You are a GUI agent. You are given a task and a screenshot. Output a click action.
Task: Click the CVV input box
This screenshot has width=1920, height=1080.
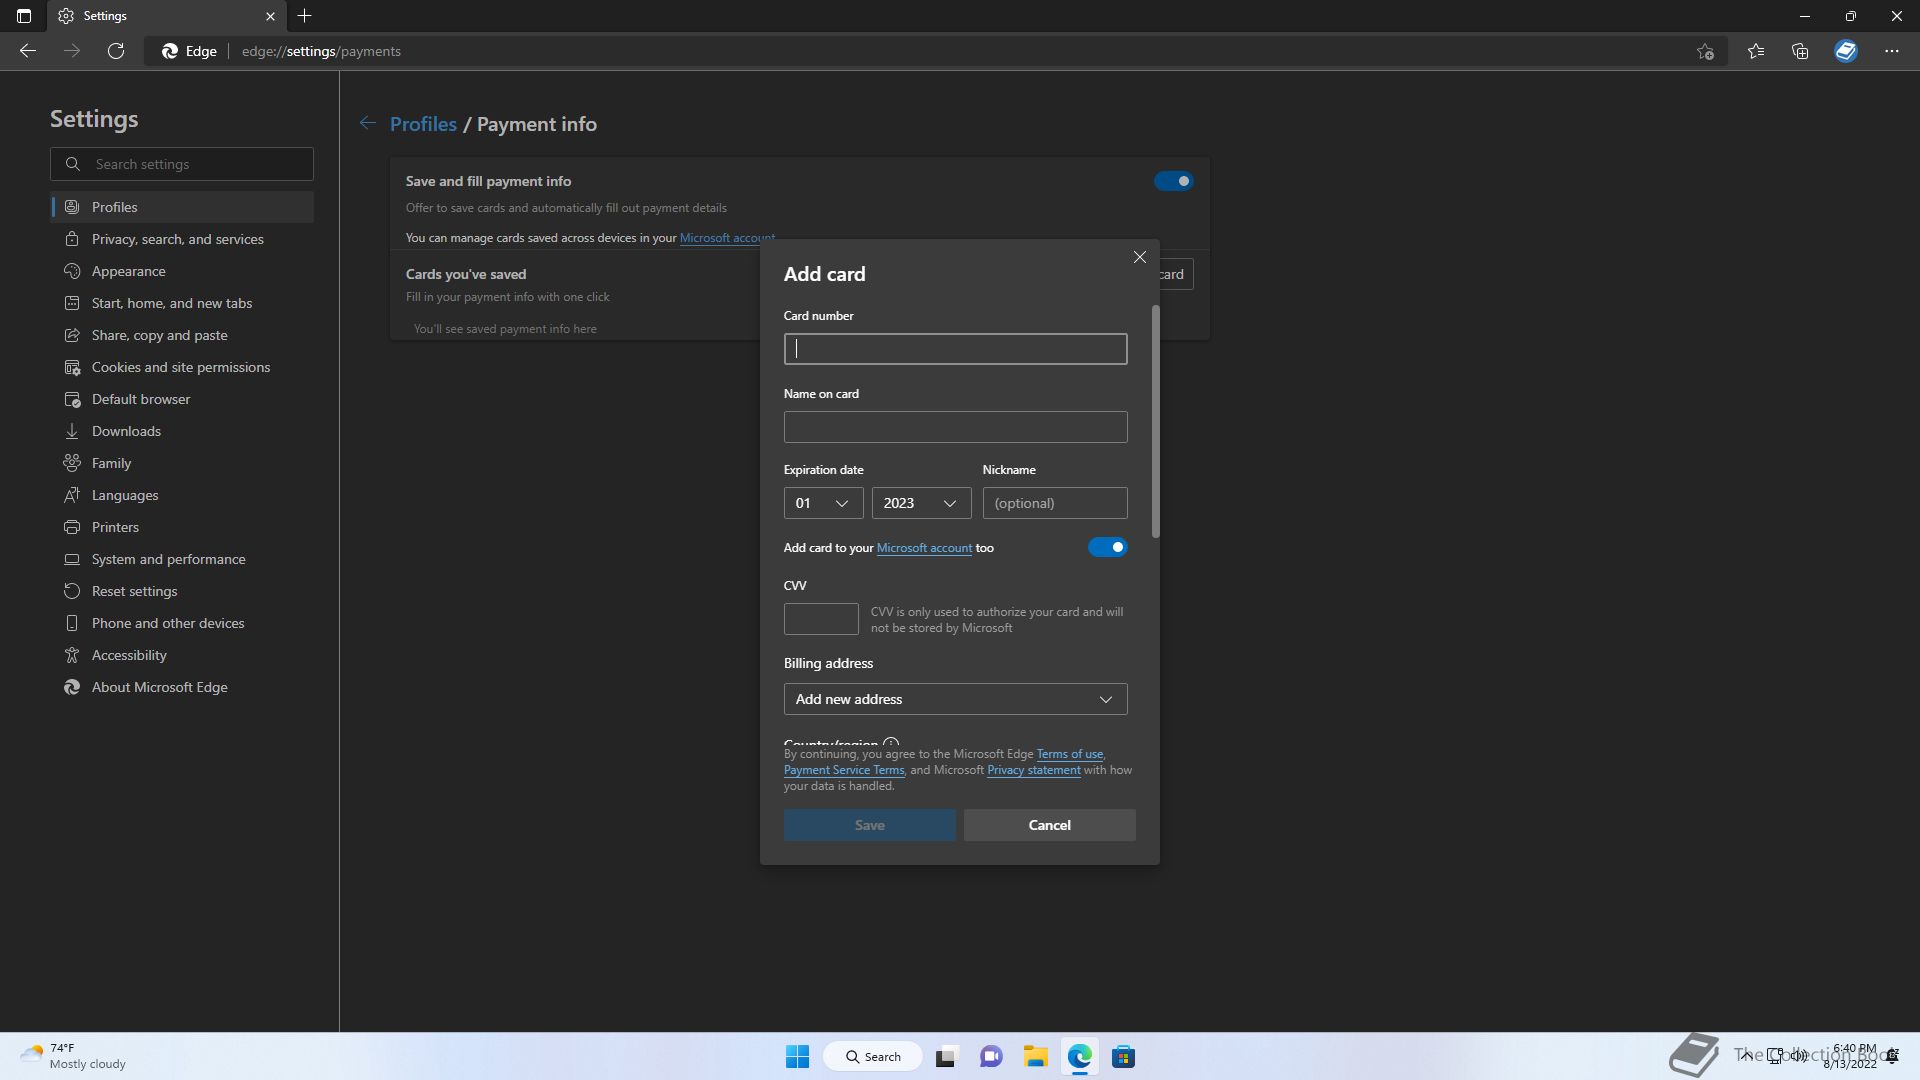(821, 619)
